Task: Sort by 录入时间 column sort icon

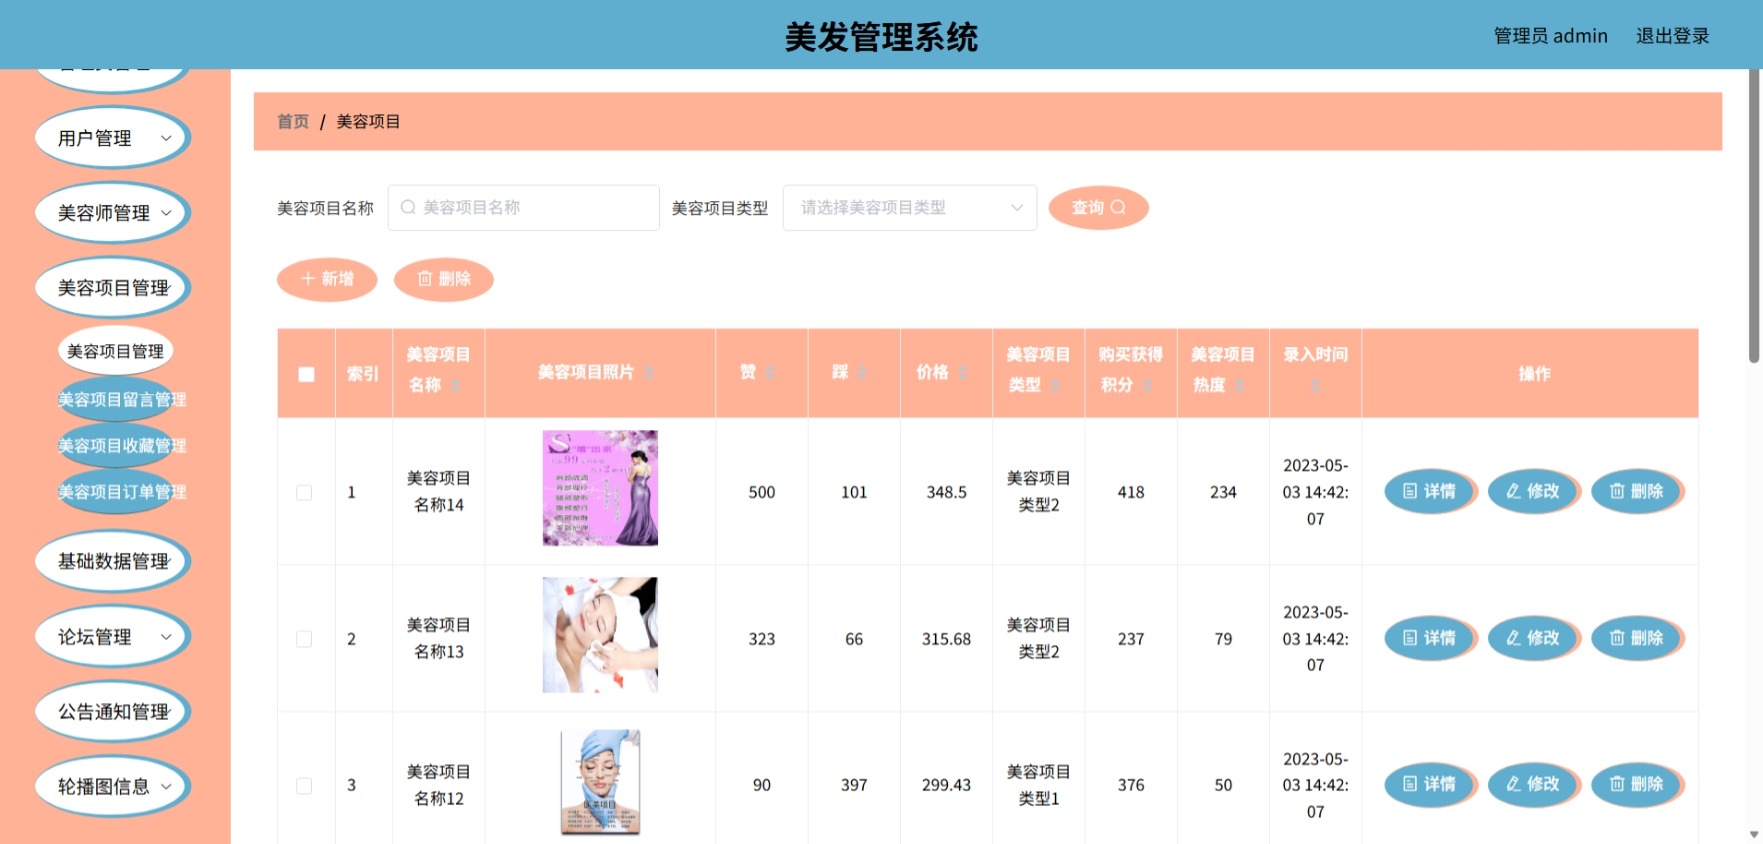Action: [1315, 385]
